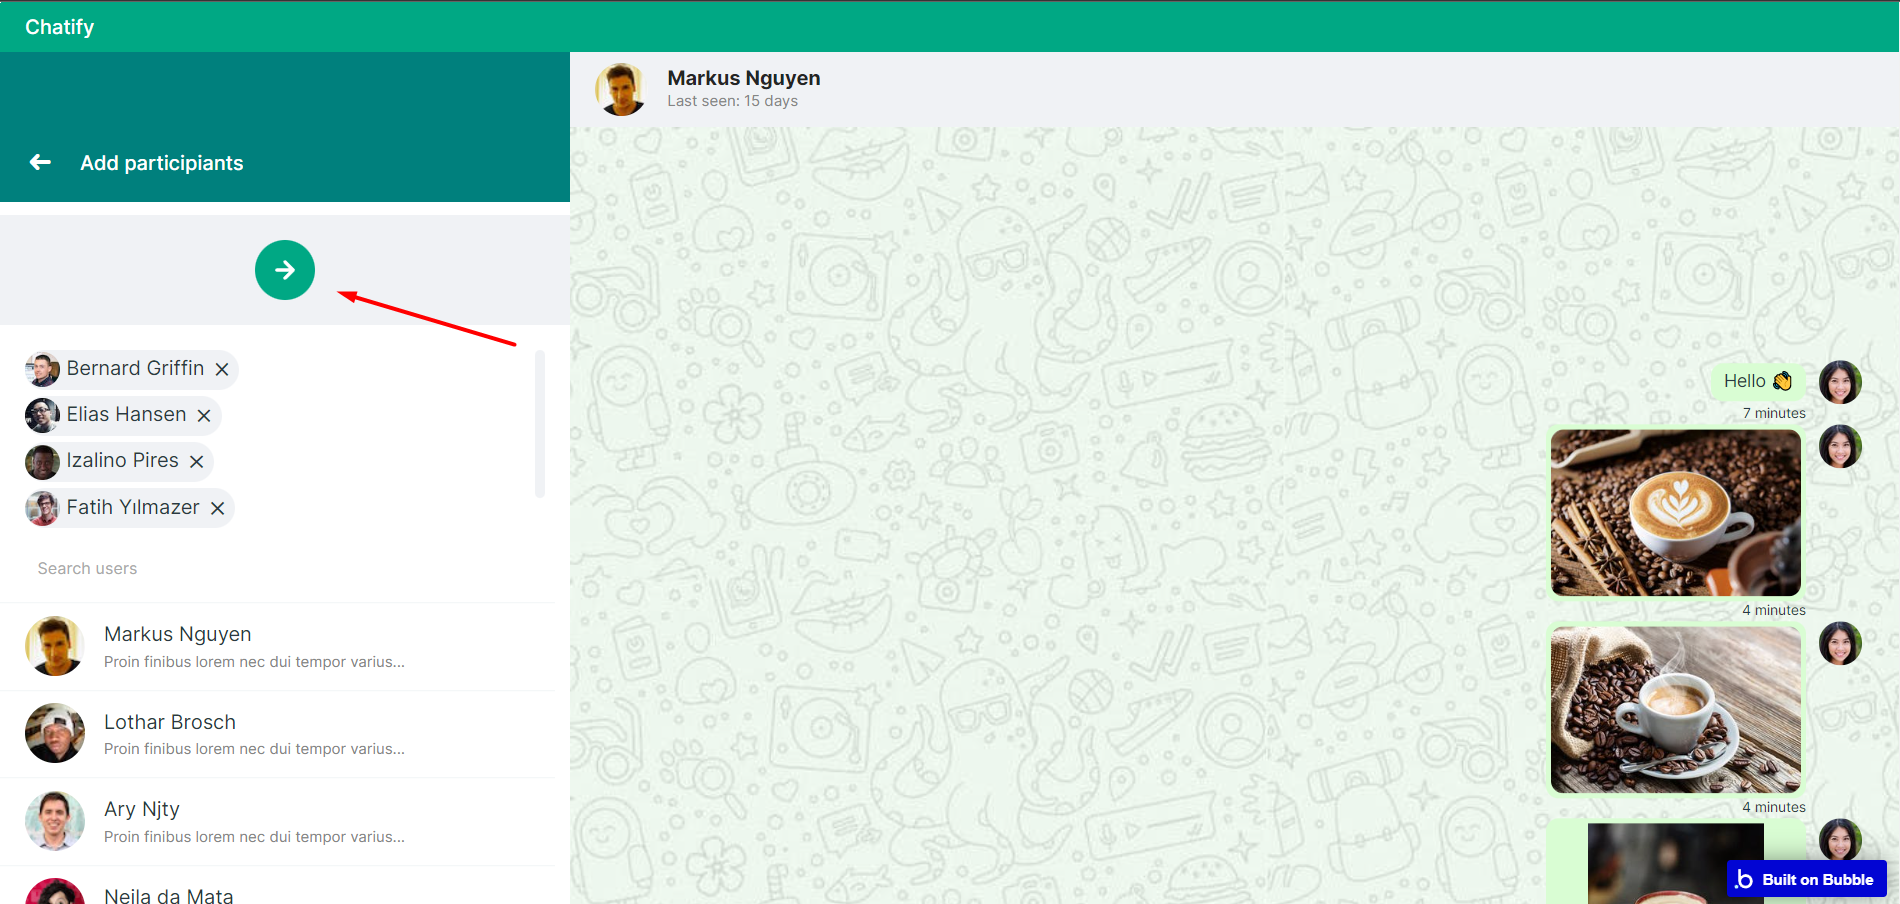Select Lothar Brosch in the user list

278,734
